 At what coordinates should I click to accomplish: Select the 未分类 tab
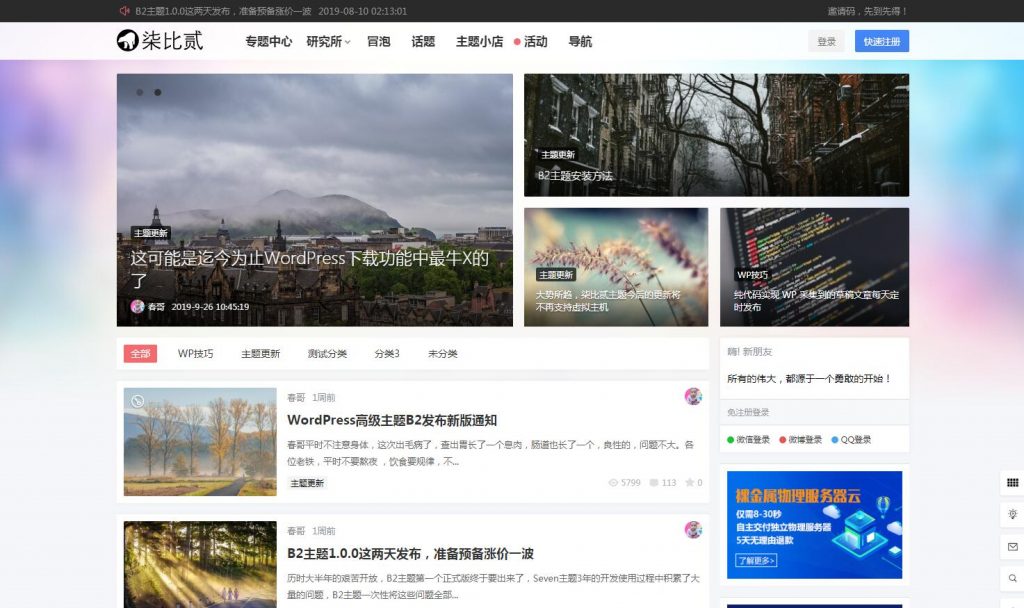[443, 353]
